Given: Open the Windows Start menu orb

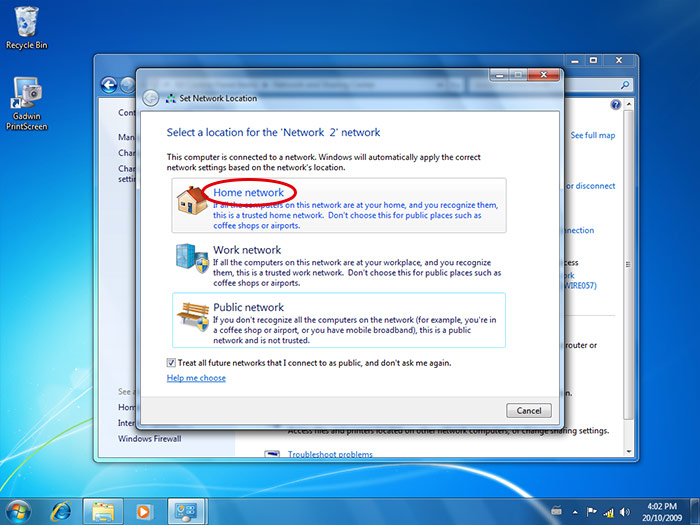Looking at the screenshot, I should coord(17,511).
